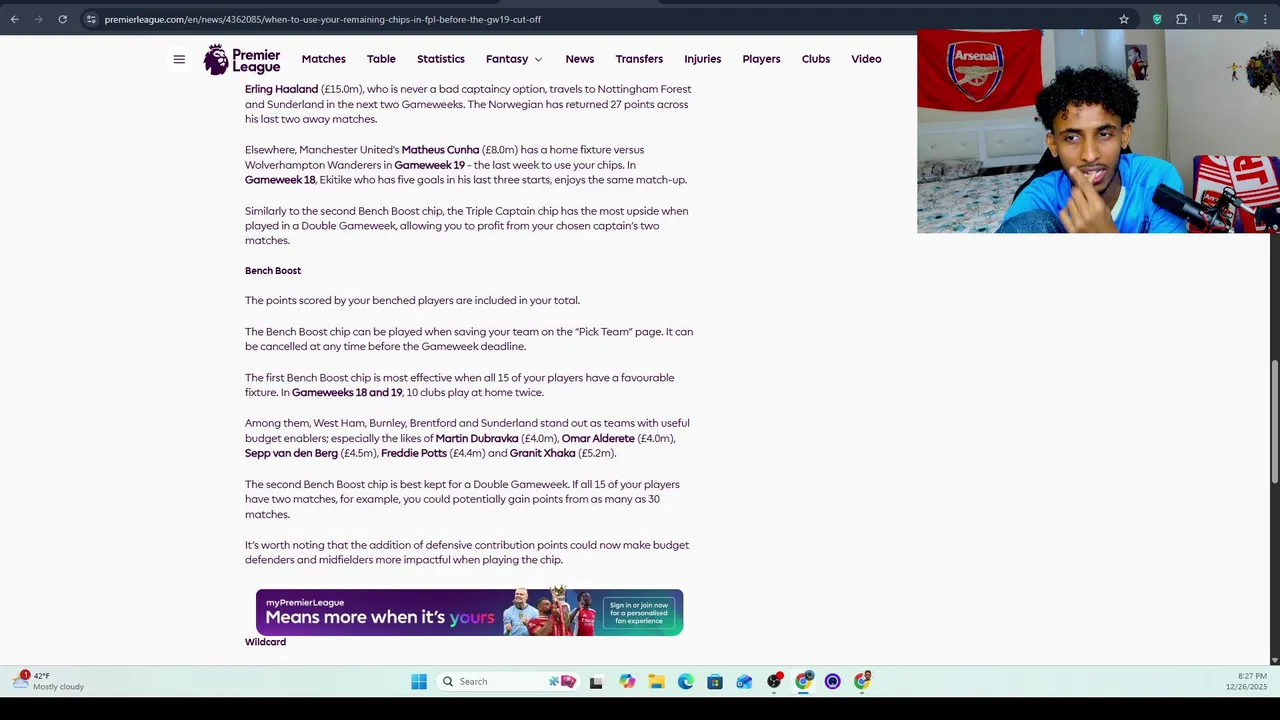Open the Clubs nav item

pos(816,59)
